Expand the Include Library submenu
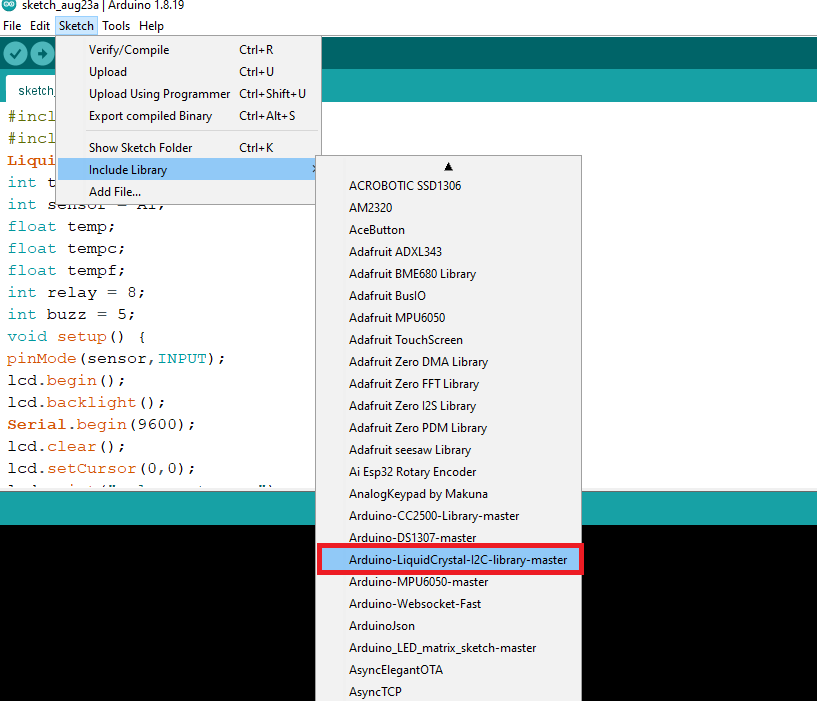 tap(187, 170)
